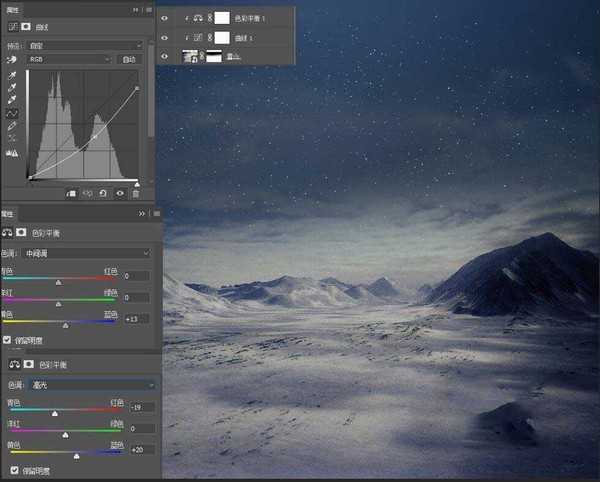600x482 pixels.
Task: Click the Properties tab of Color Balance panel
Action: pos(8,214)
